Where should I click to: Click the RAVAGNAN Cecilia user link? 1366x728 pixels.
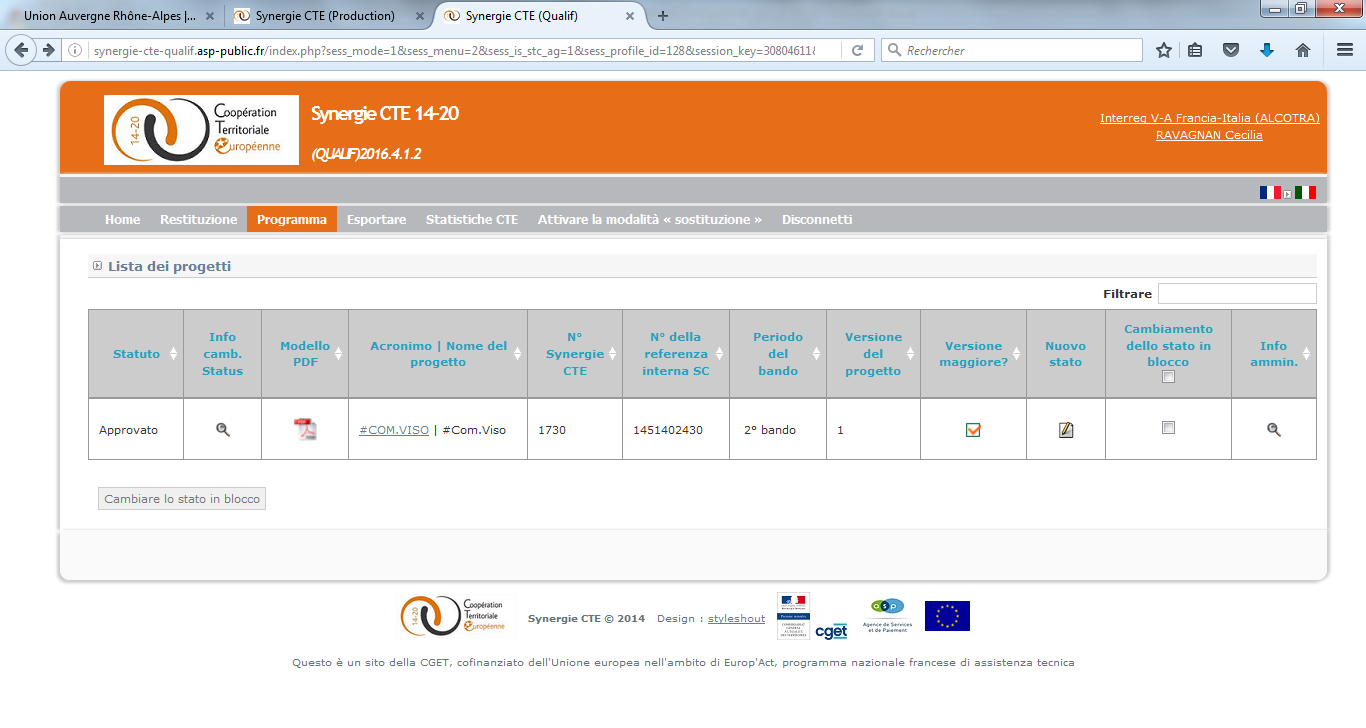(x=1209, y=135)
